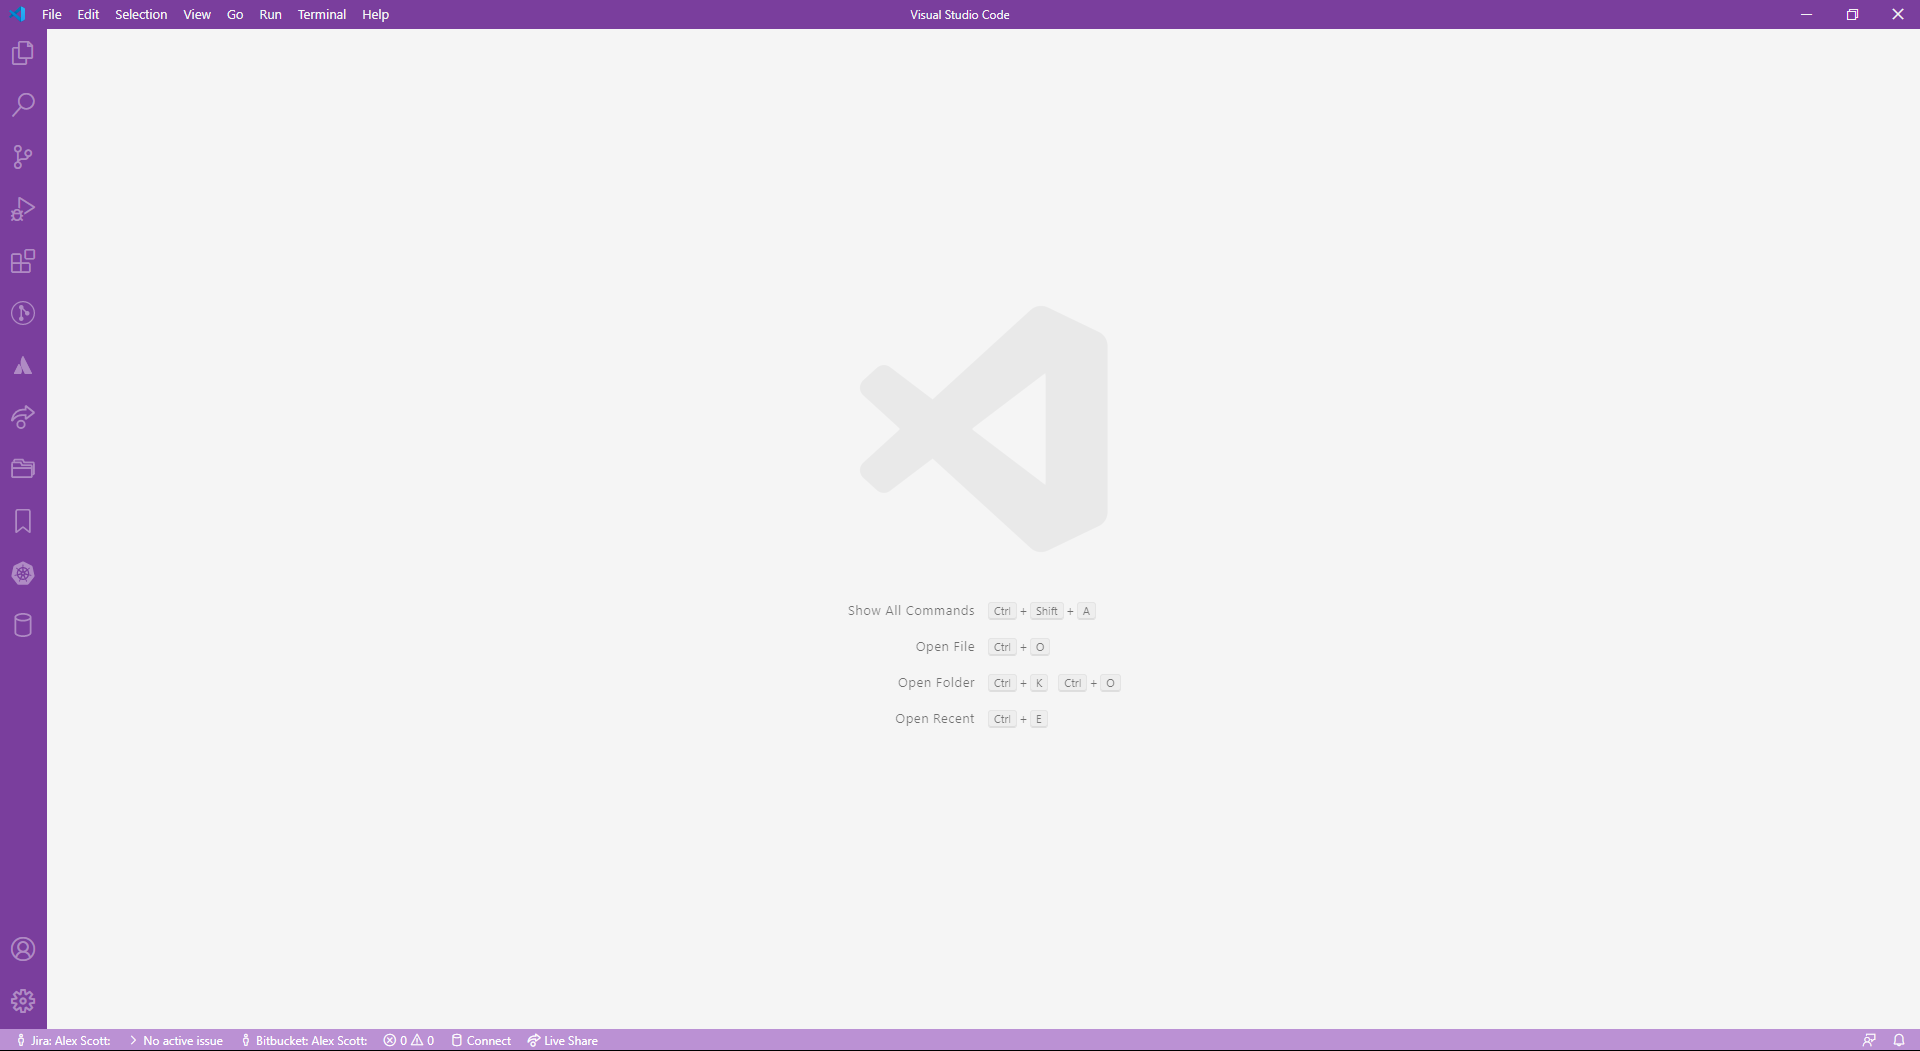Screen dimensions: 1920x1051
Task: Open the Explorer view in activity bar
Action: (x=23, y=53)
